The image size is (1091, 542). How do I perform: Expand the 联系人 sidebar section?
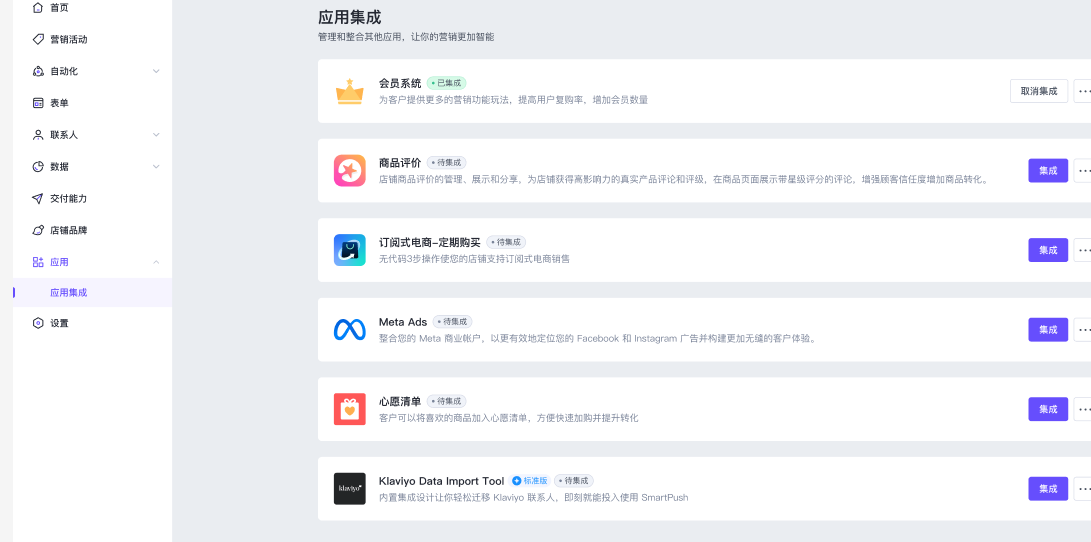(156, 135)
